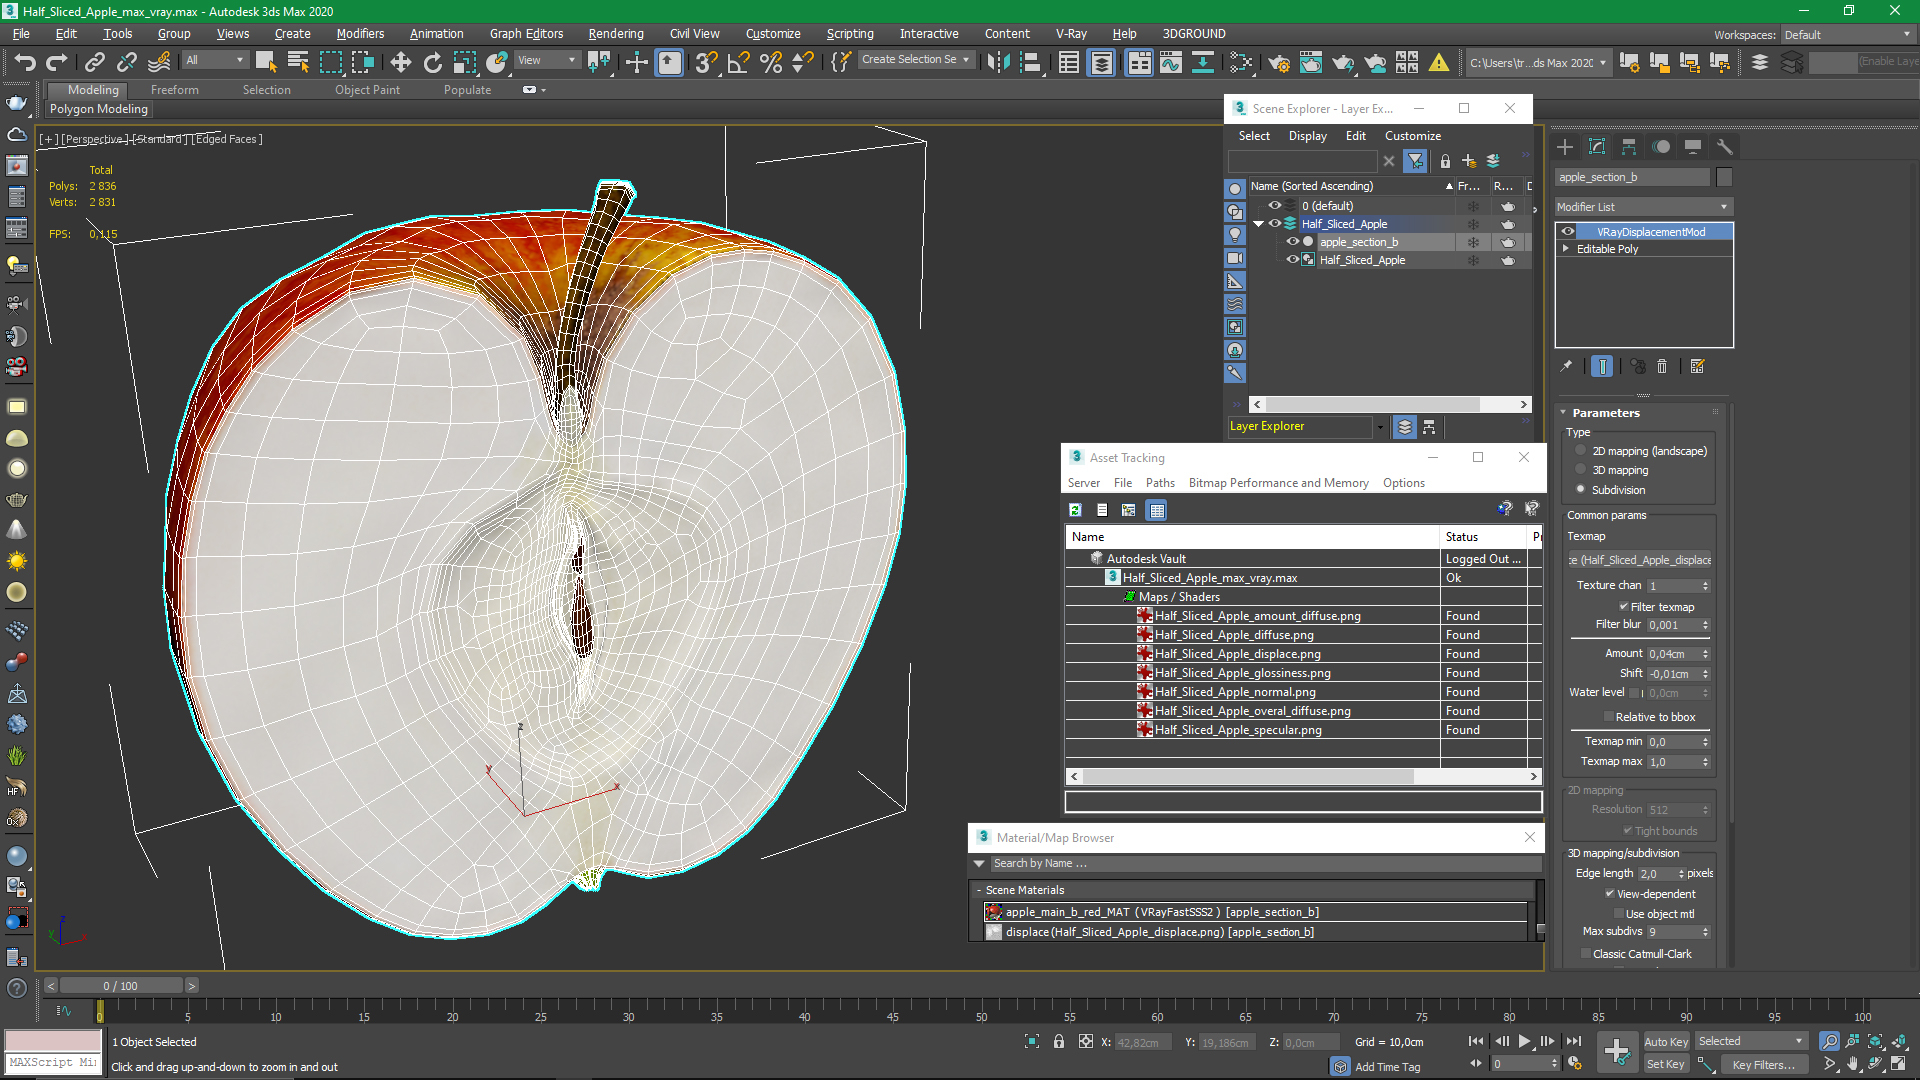1920x1080 pixels.
Task: Click the Mirror tool icon
Action: click(x=997, y=62)
